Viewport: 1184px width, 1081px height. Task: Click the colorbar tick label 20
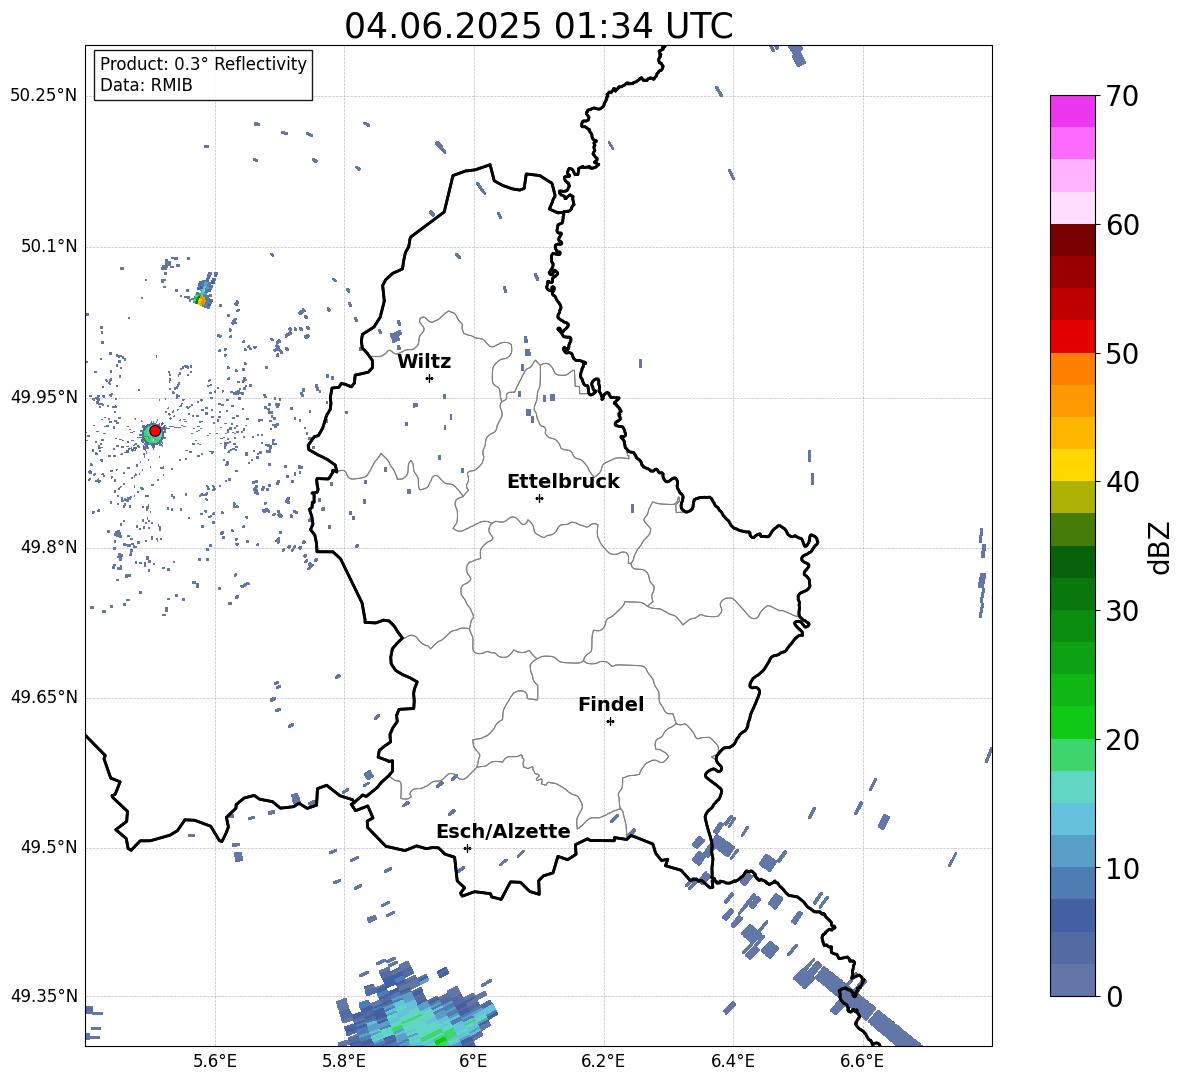pyautogui.click(x=1122, y=740)
